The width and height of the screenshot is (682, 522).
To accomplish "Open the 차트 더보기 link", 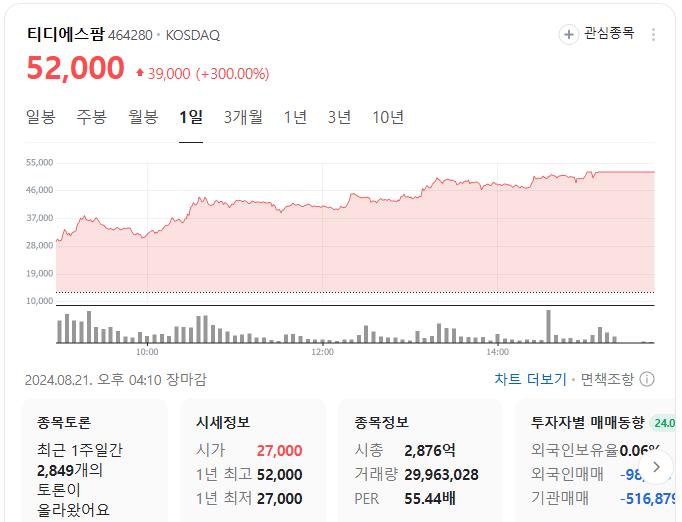I will pyautogui.click(x=530, y=379).
